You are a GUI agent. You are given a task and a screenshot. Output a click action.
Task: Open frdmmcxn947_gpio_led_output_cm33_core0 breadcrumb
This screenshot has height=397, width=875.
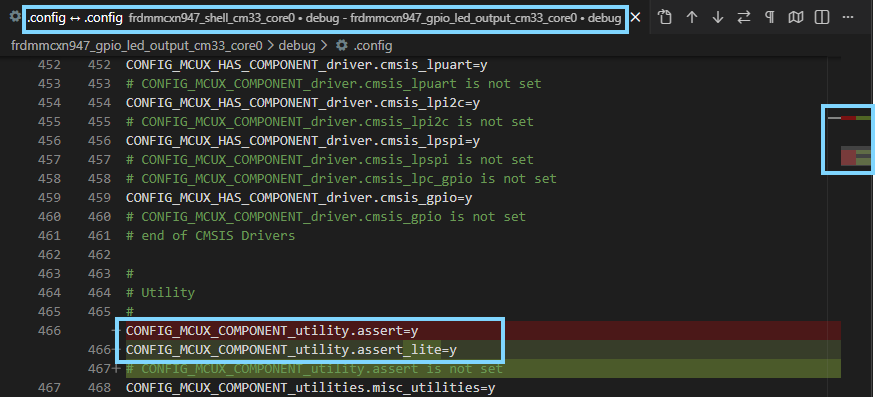137,45
